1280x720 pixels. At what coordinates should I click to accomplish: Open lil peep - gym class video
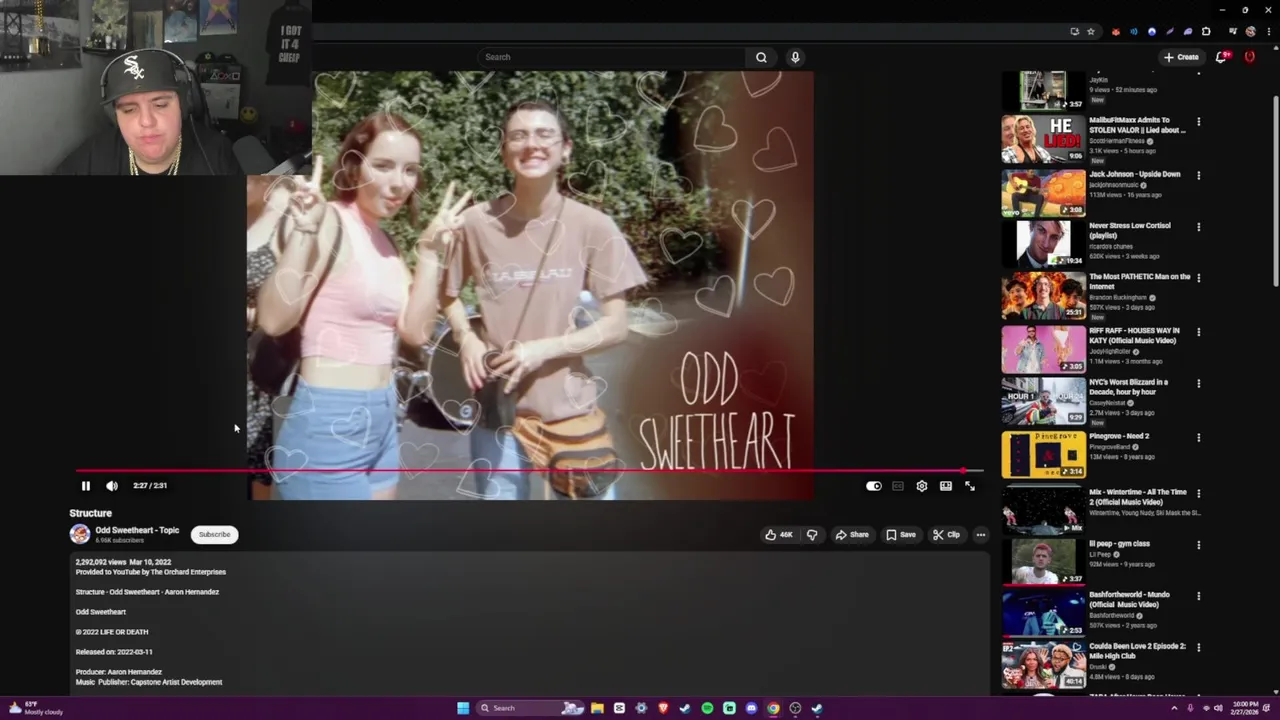(x=1119, y=544)
